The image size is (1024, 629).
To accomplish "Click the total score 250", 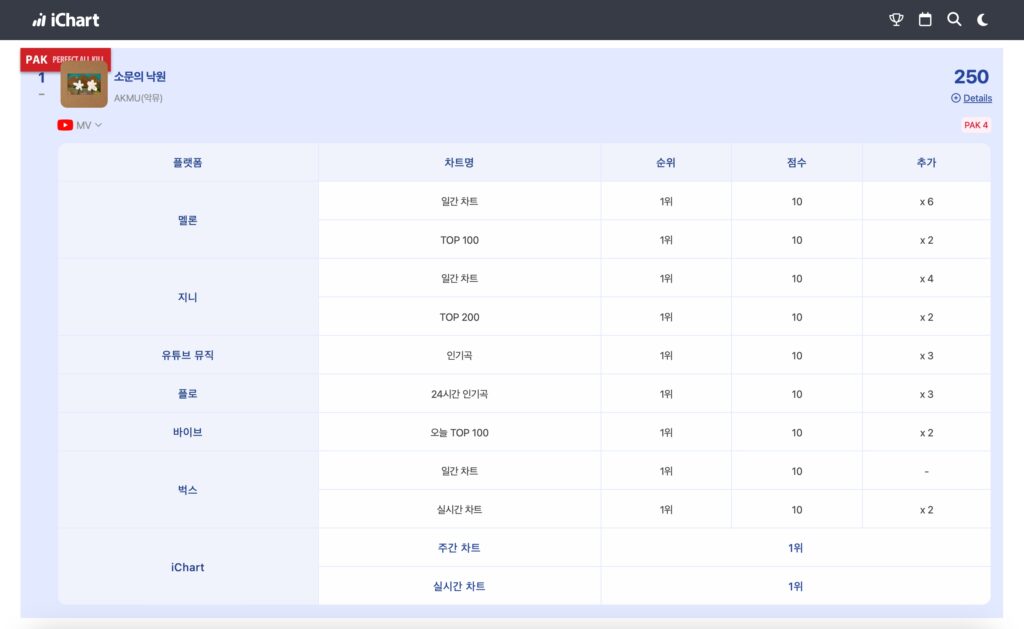I will (971, 76).
